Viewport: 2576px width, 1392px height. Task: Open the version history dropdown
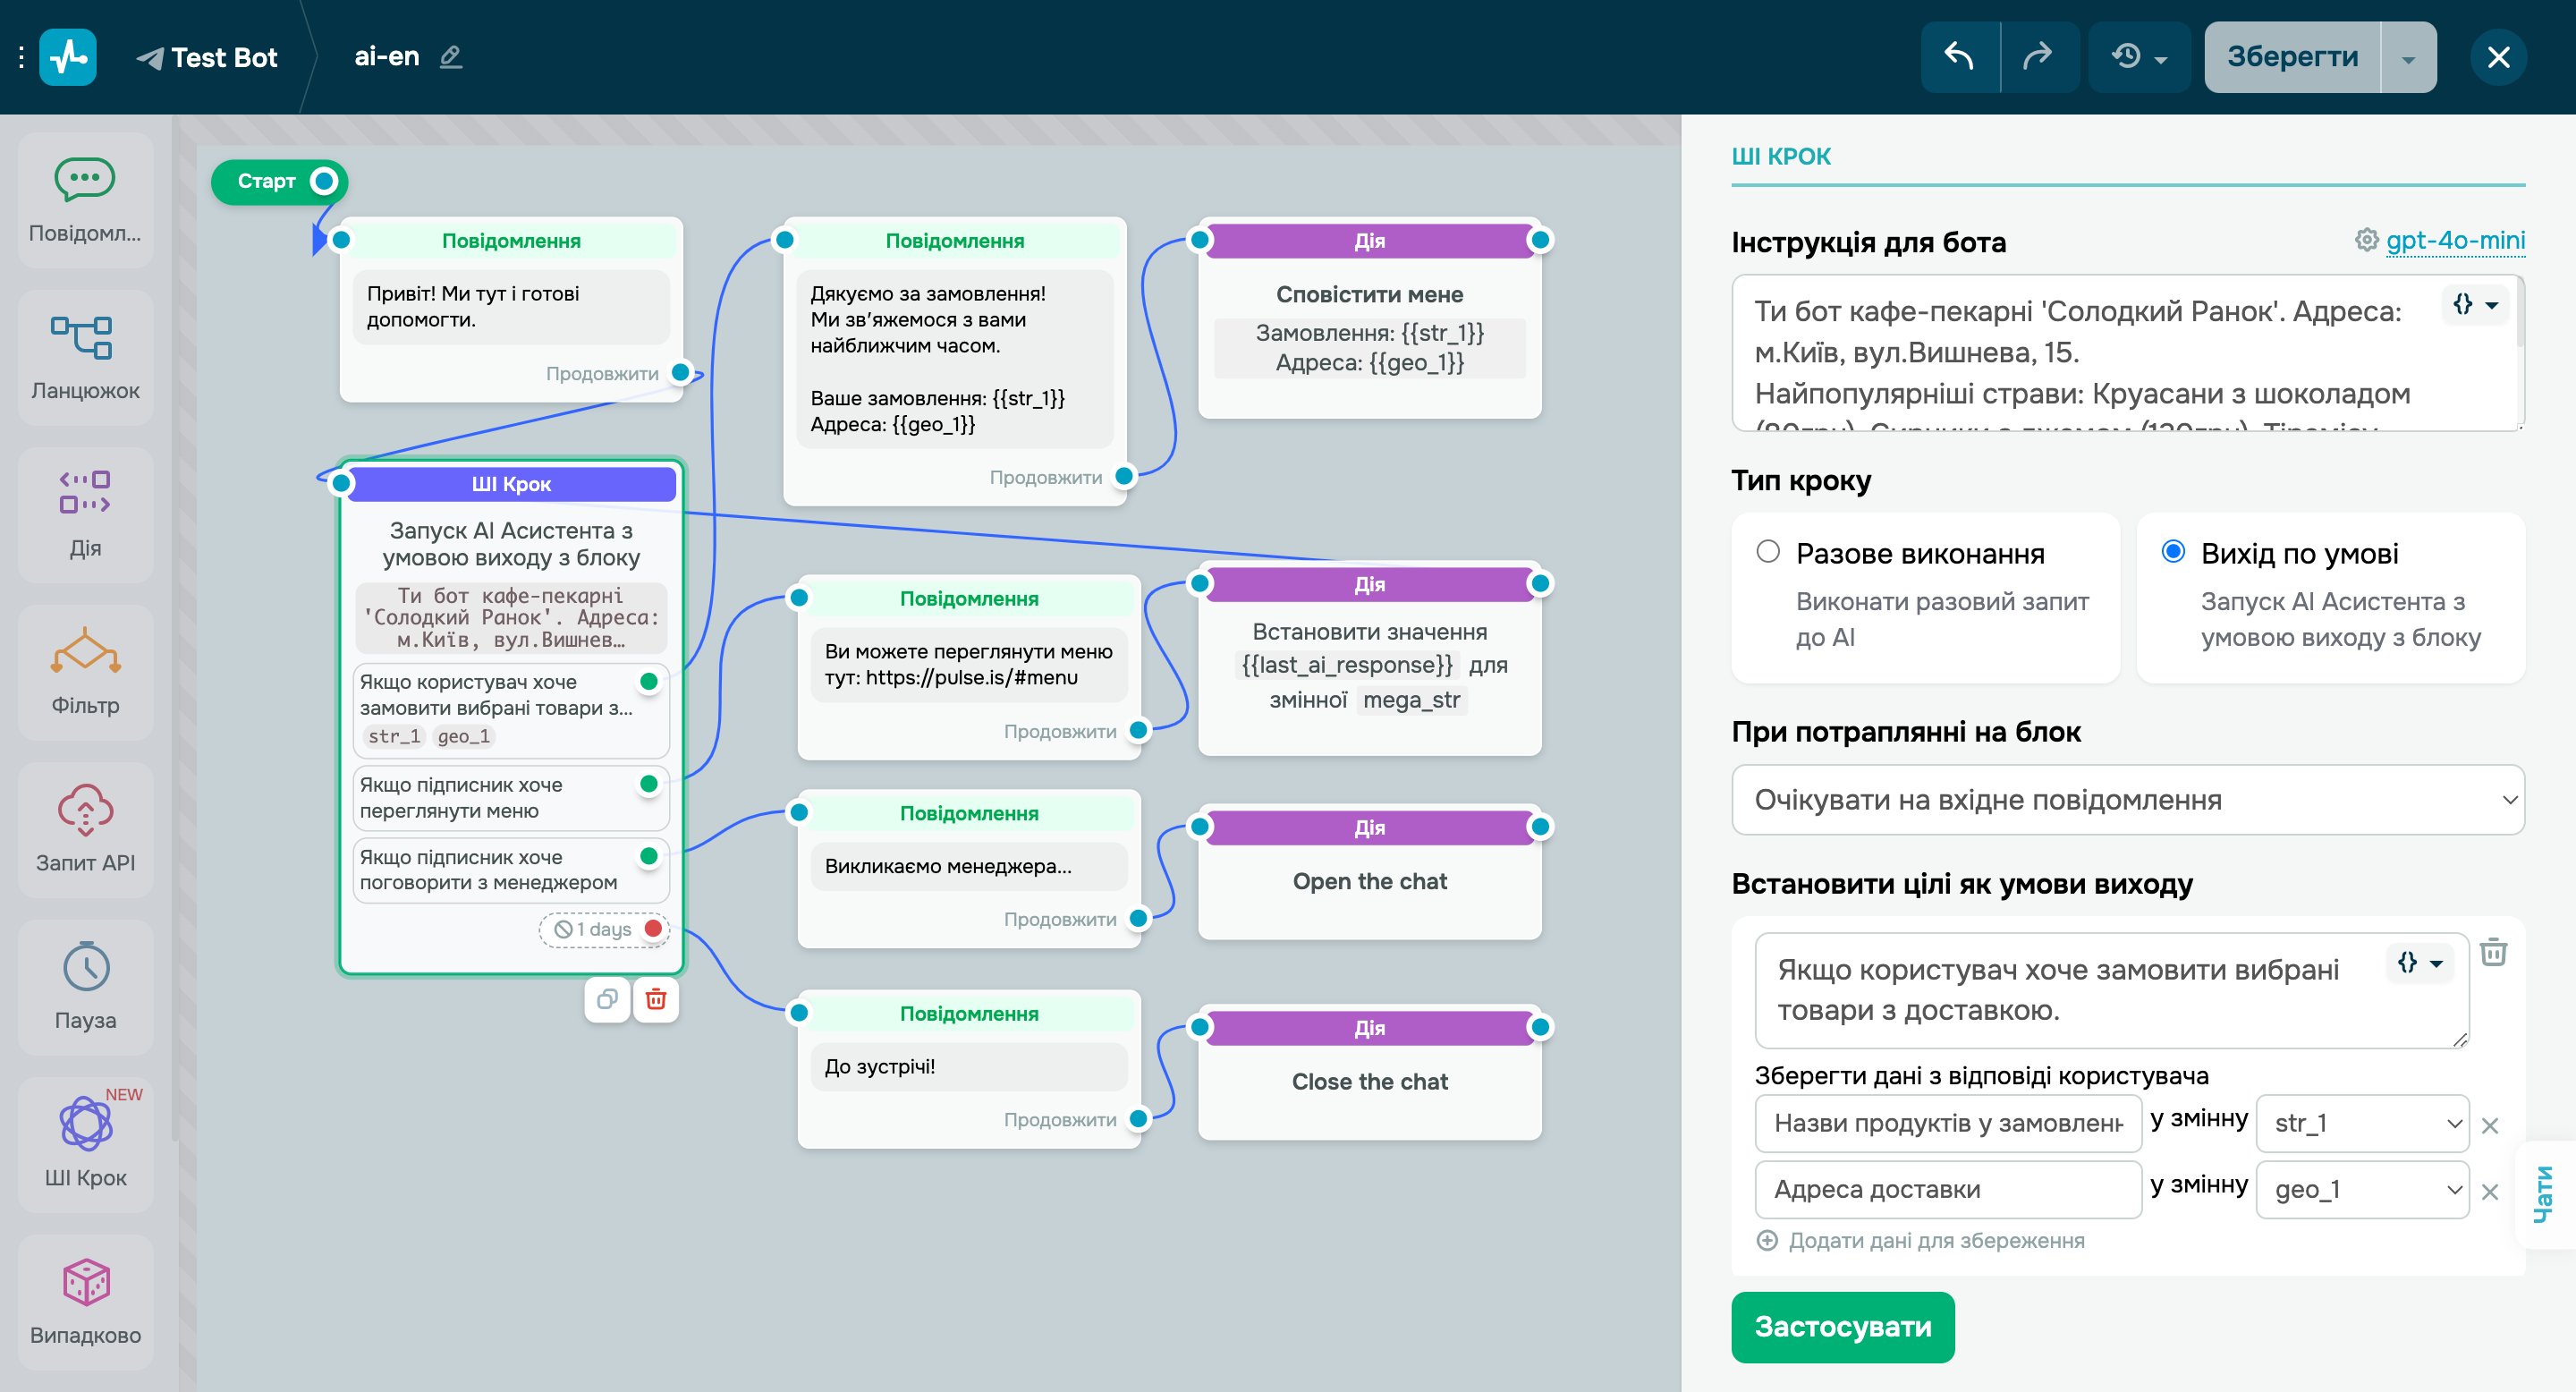tap(2138, 57)
